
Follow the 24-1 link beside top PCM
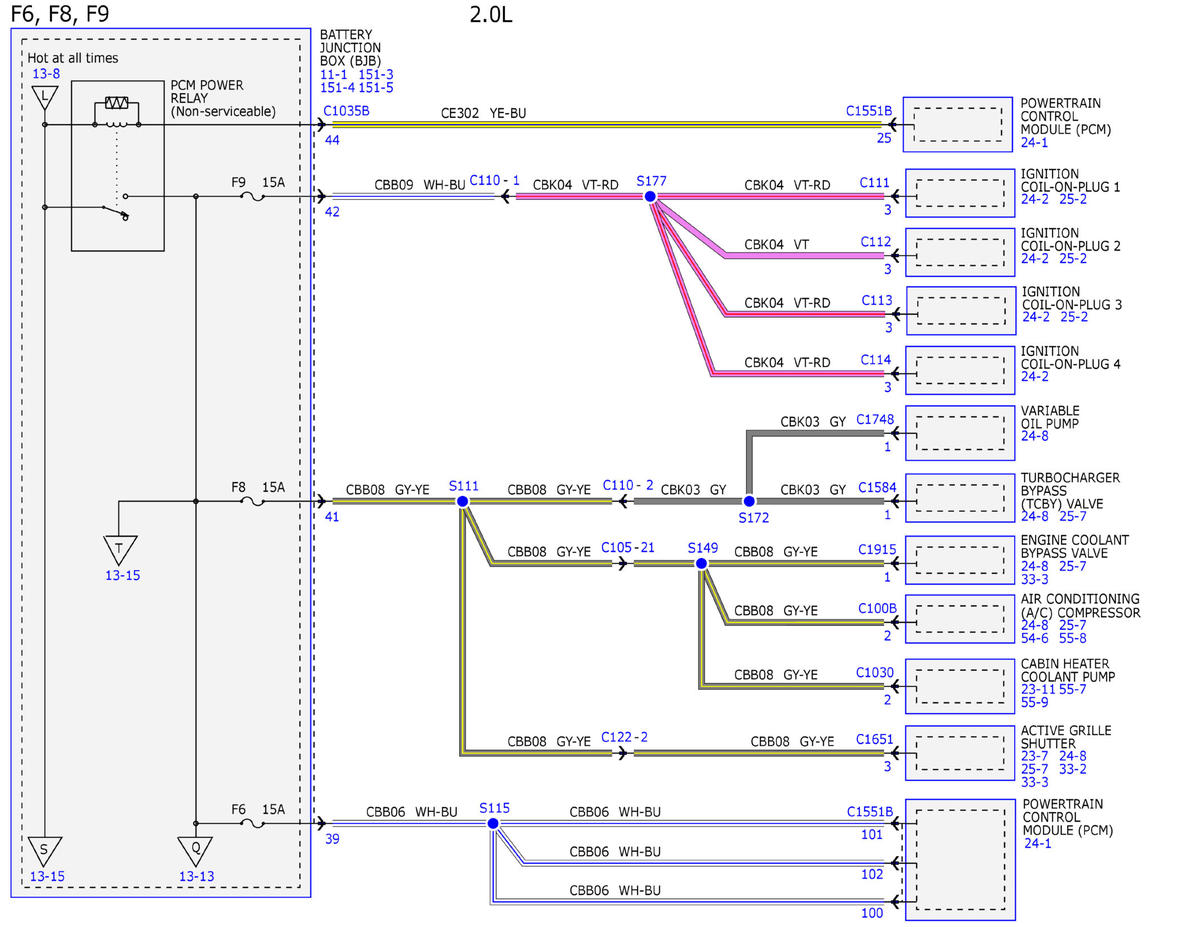(x=1034, y=143)
